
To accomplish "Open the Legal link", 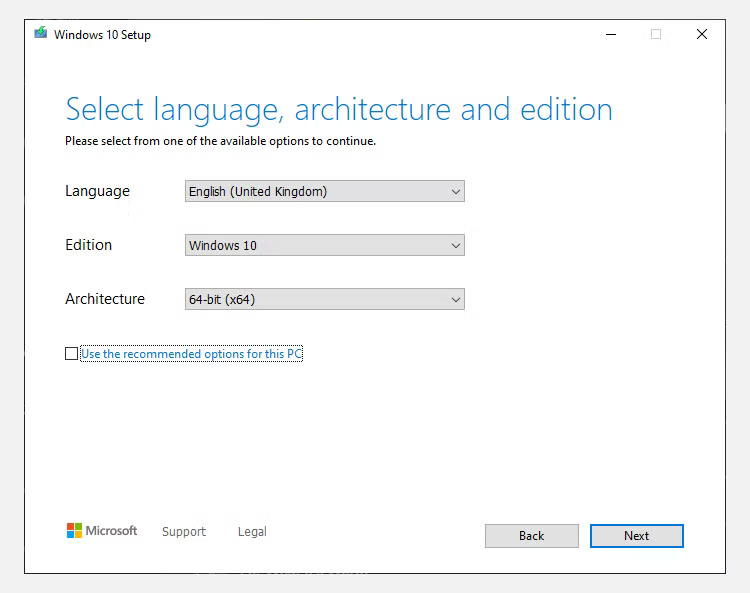I will pos(252,532).
